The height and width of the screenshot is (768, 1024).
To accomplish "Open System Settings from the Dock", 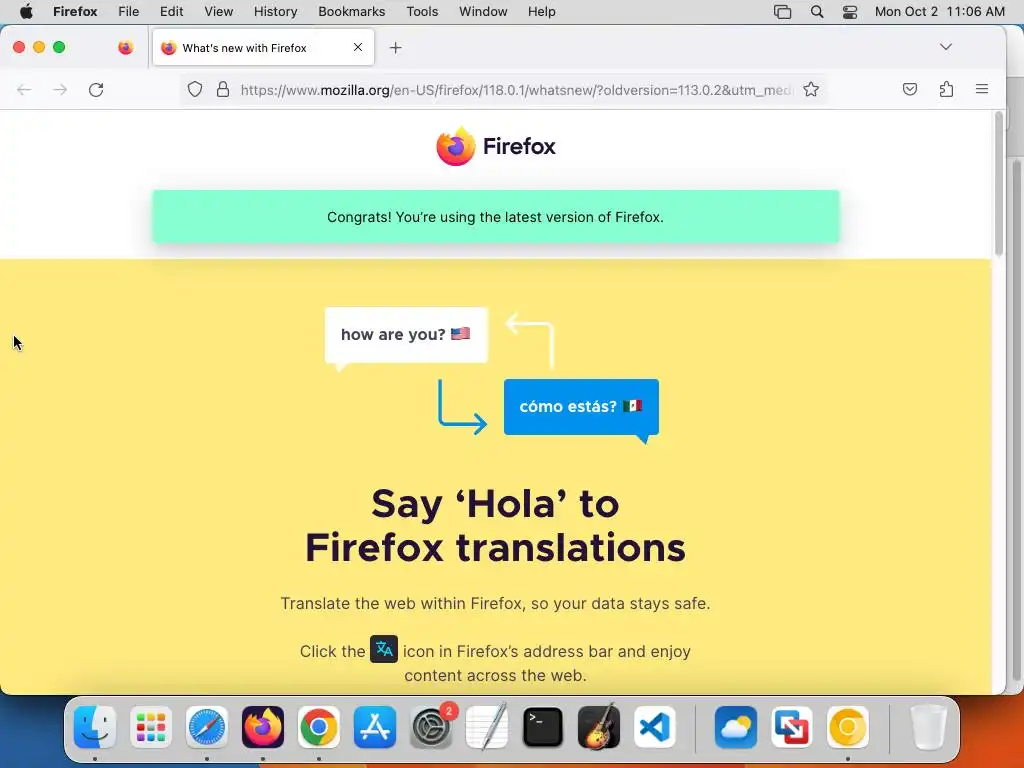I will (431, 727).
